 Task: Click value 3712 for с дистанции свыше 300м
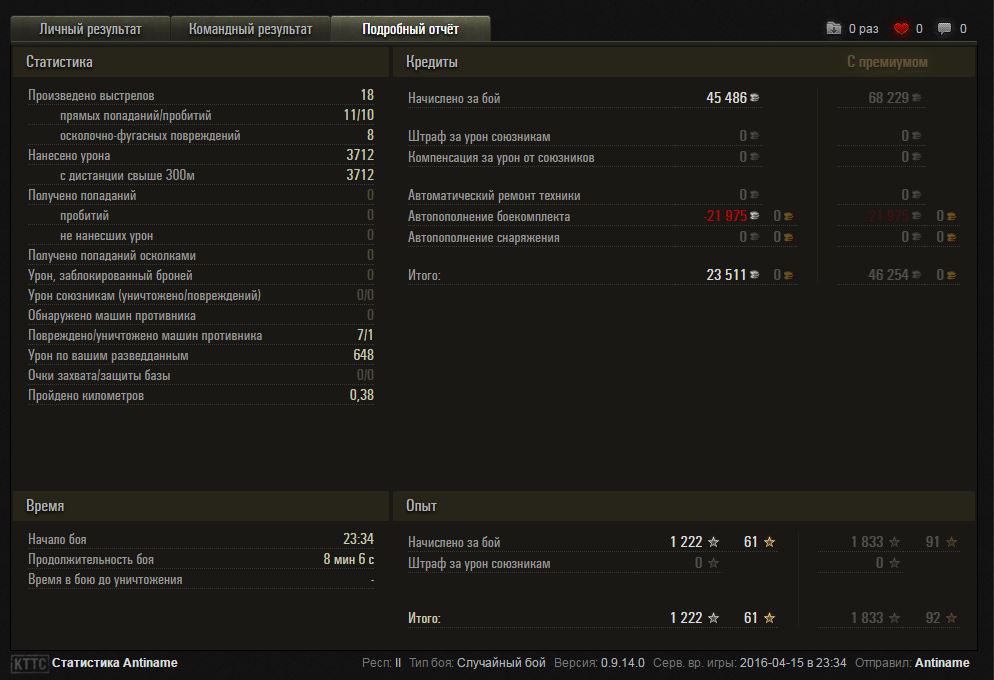point(360,175)
